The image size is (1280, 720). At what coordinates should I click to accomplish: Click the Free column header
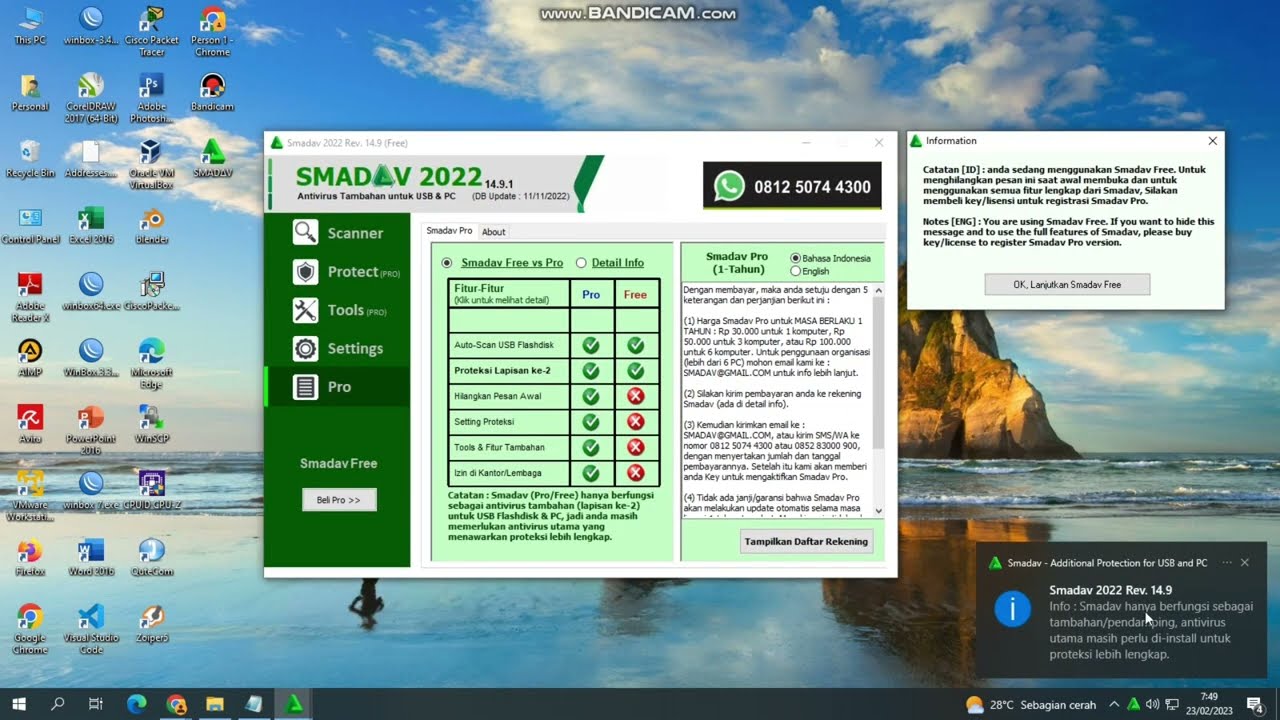[635, 294]
